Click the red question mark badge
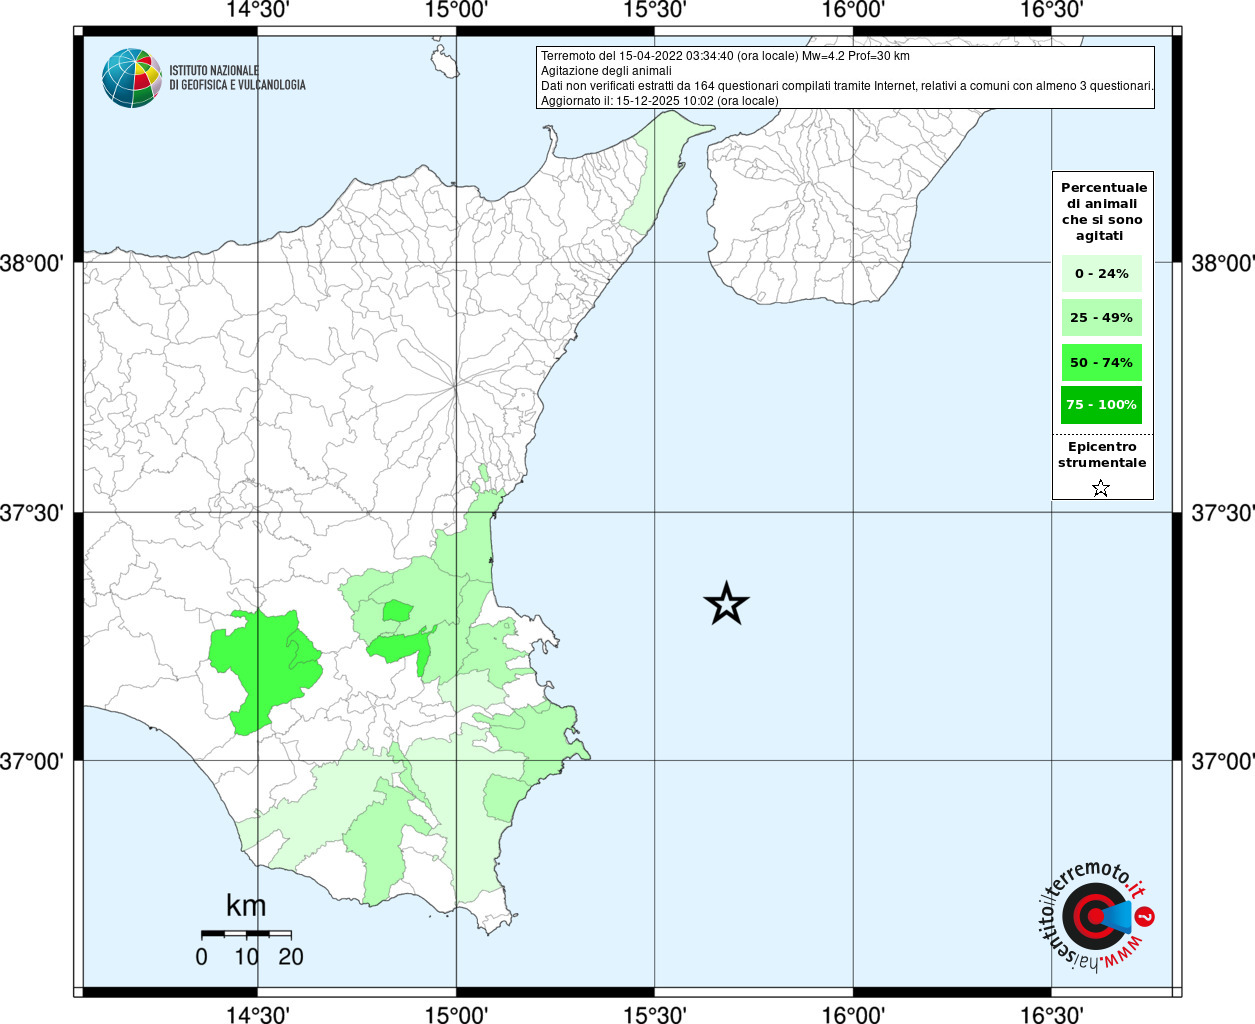The width and height of the screenshot is (1255, 1024). 1146,916
